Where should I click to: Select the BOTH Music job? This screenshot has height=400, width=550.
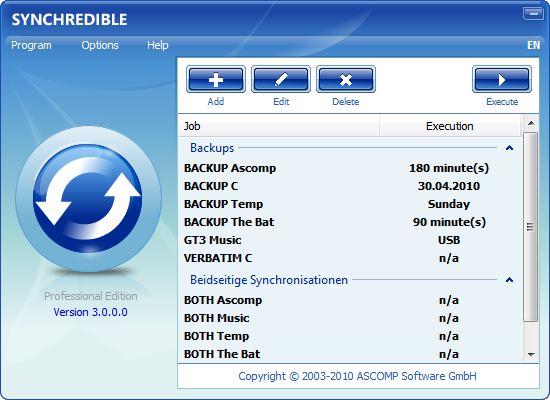(350, 318)
